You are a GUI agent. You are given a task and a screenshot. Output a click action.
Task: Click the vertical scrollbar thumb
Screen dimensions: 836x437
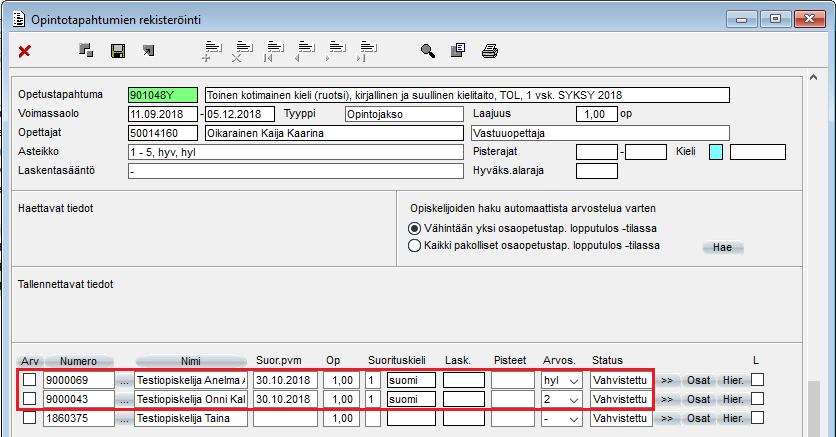point(814,409)
